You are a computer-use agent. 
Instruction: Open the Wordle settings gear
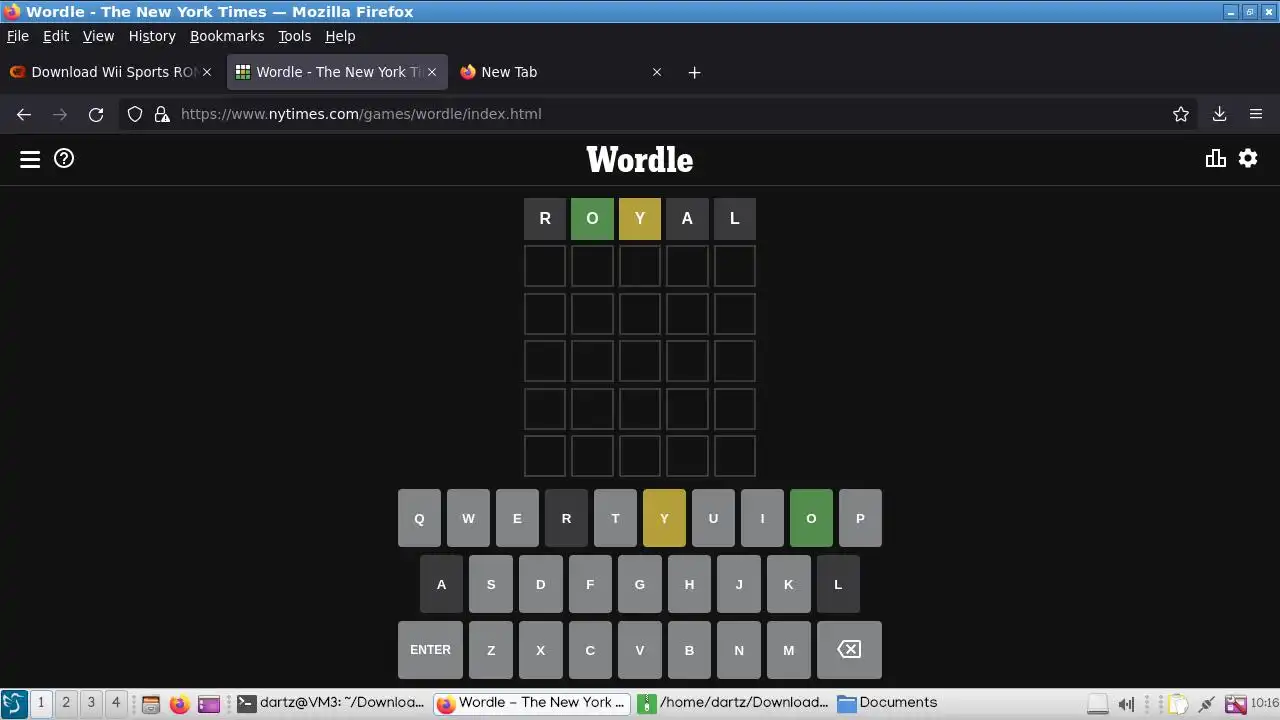pyautogui.click(x=1248, y=158)
